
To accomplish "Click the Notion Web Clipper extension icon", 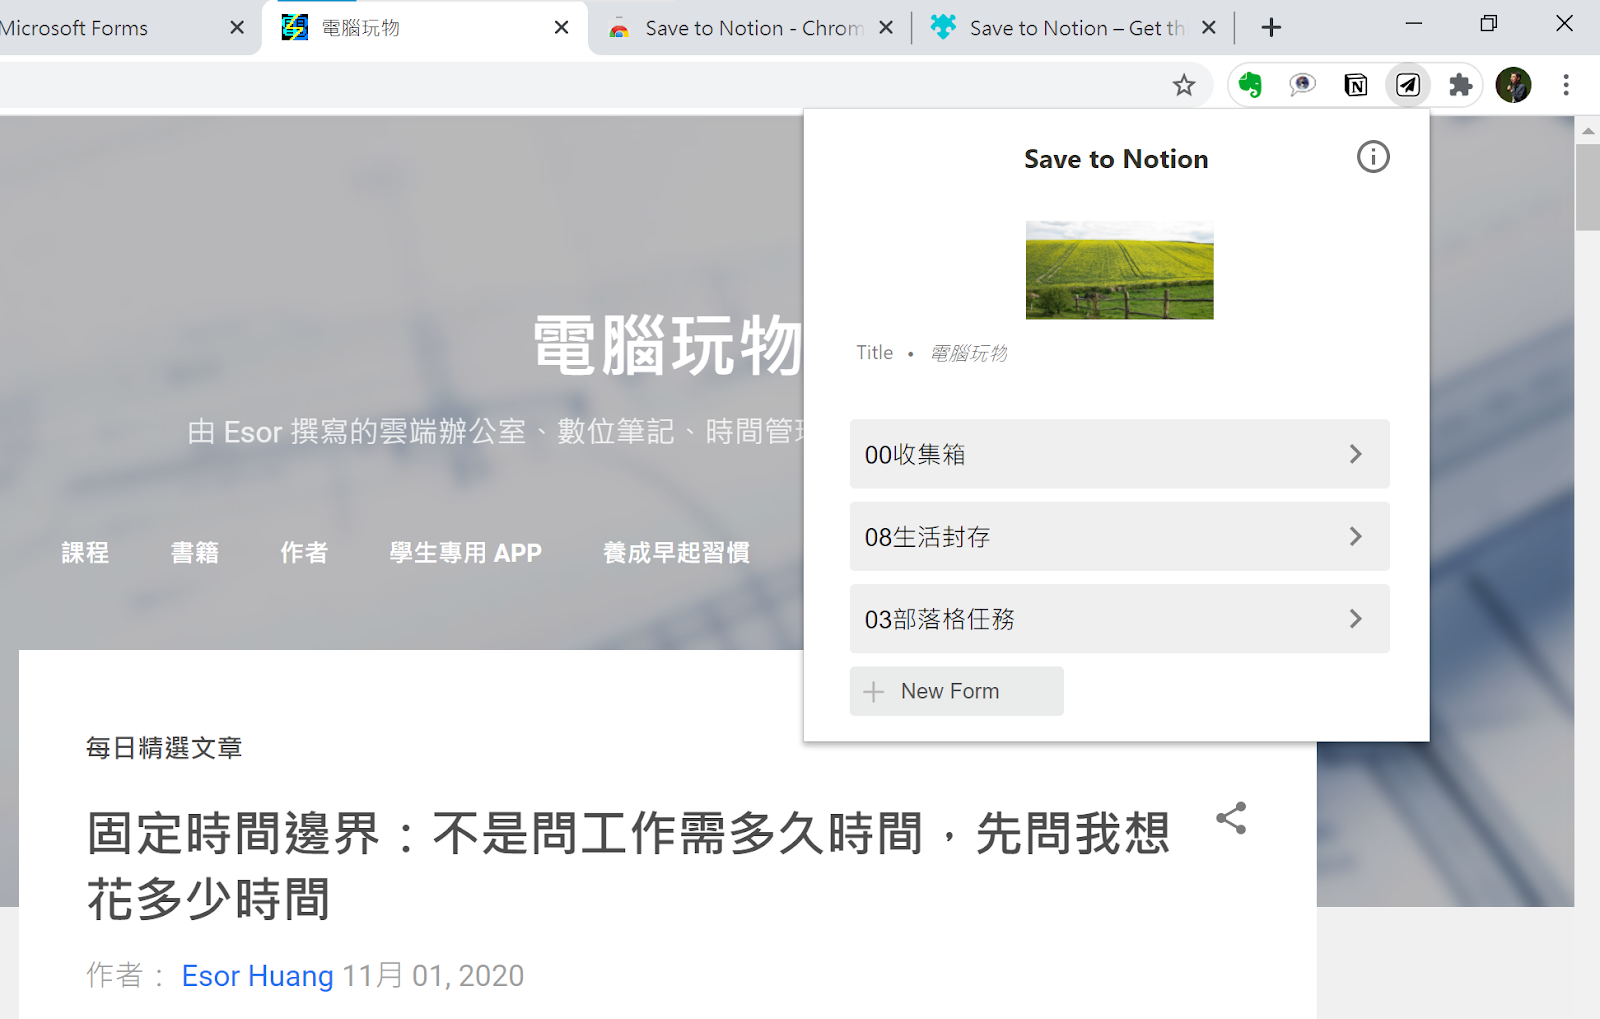I will pyautogui.click(x=1355, y=85).
